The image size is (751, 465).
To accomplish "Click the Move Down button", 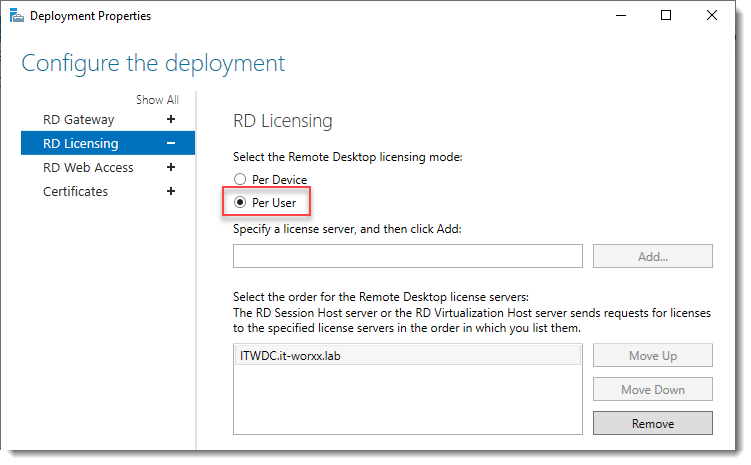I will tap(652, 389).
